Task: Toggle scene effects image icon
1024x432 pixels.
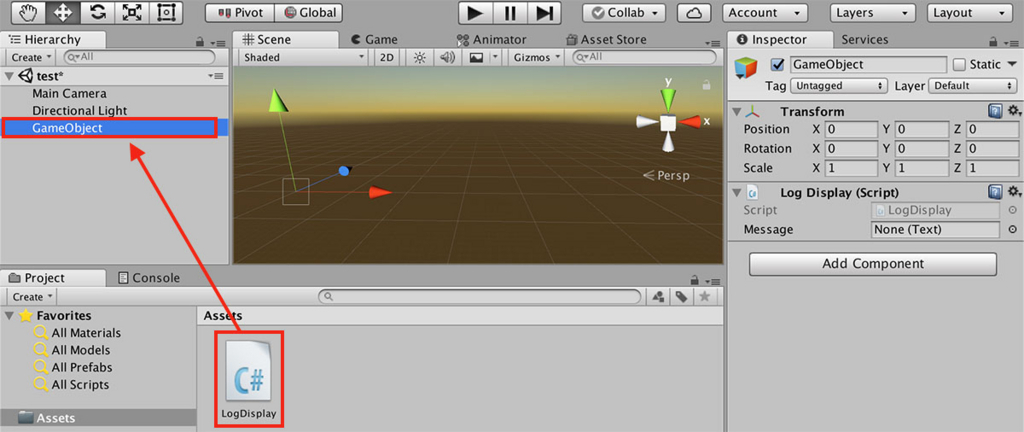Action: (x=476, y=57)
